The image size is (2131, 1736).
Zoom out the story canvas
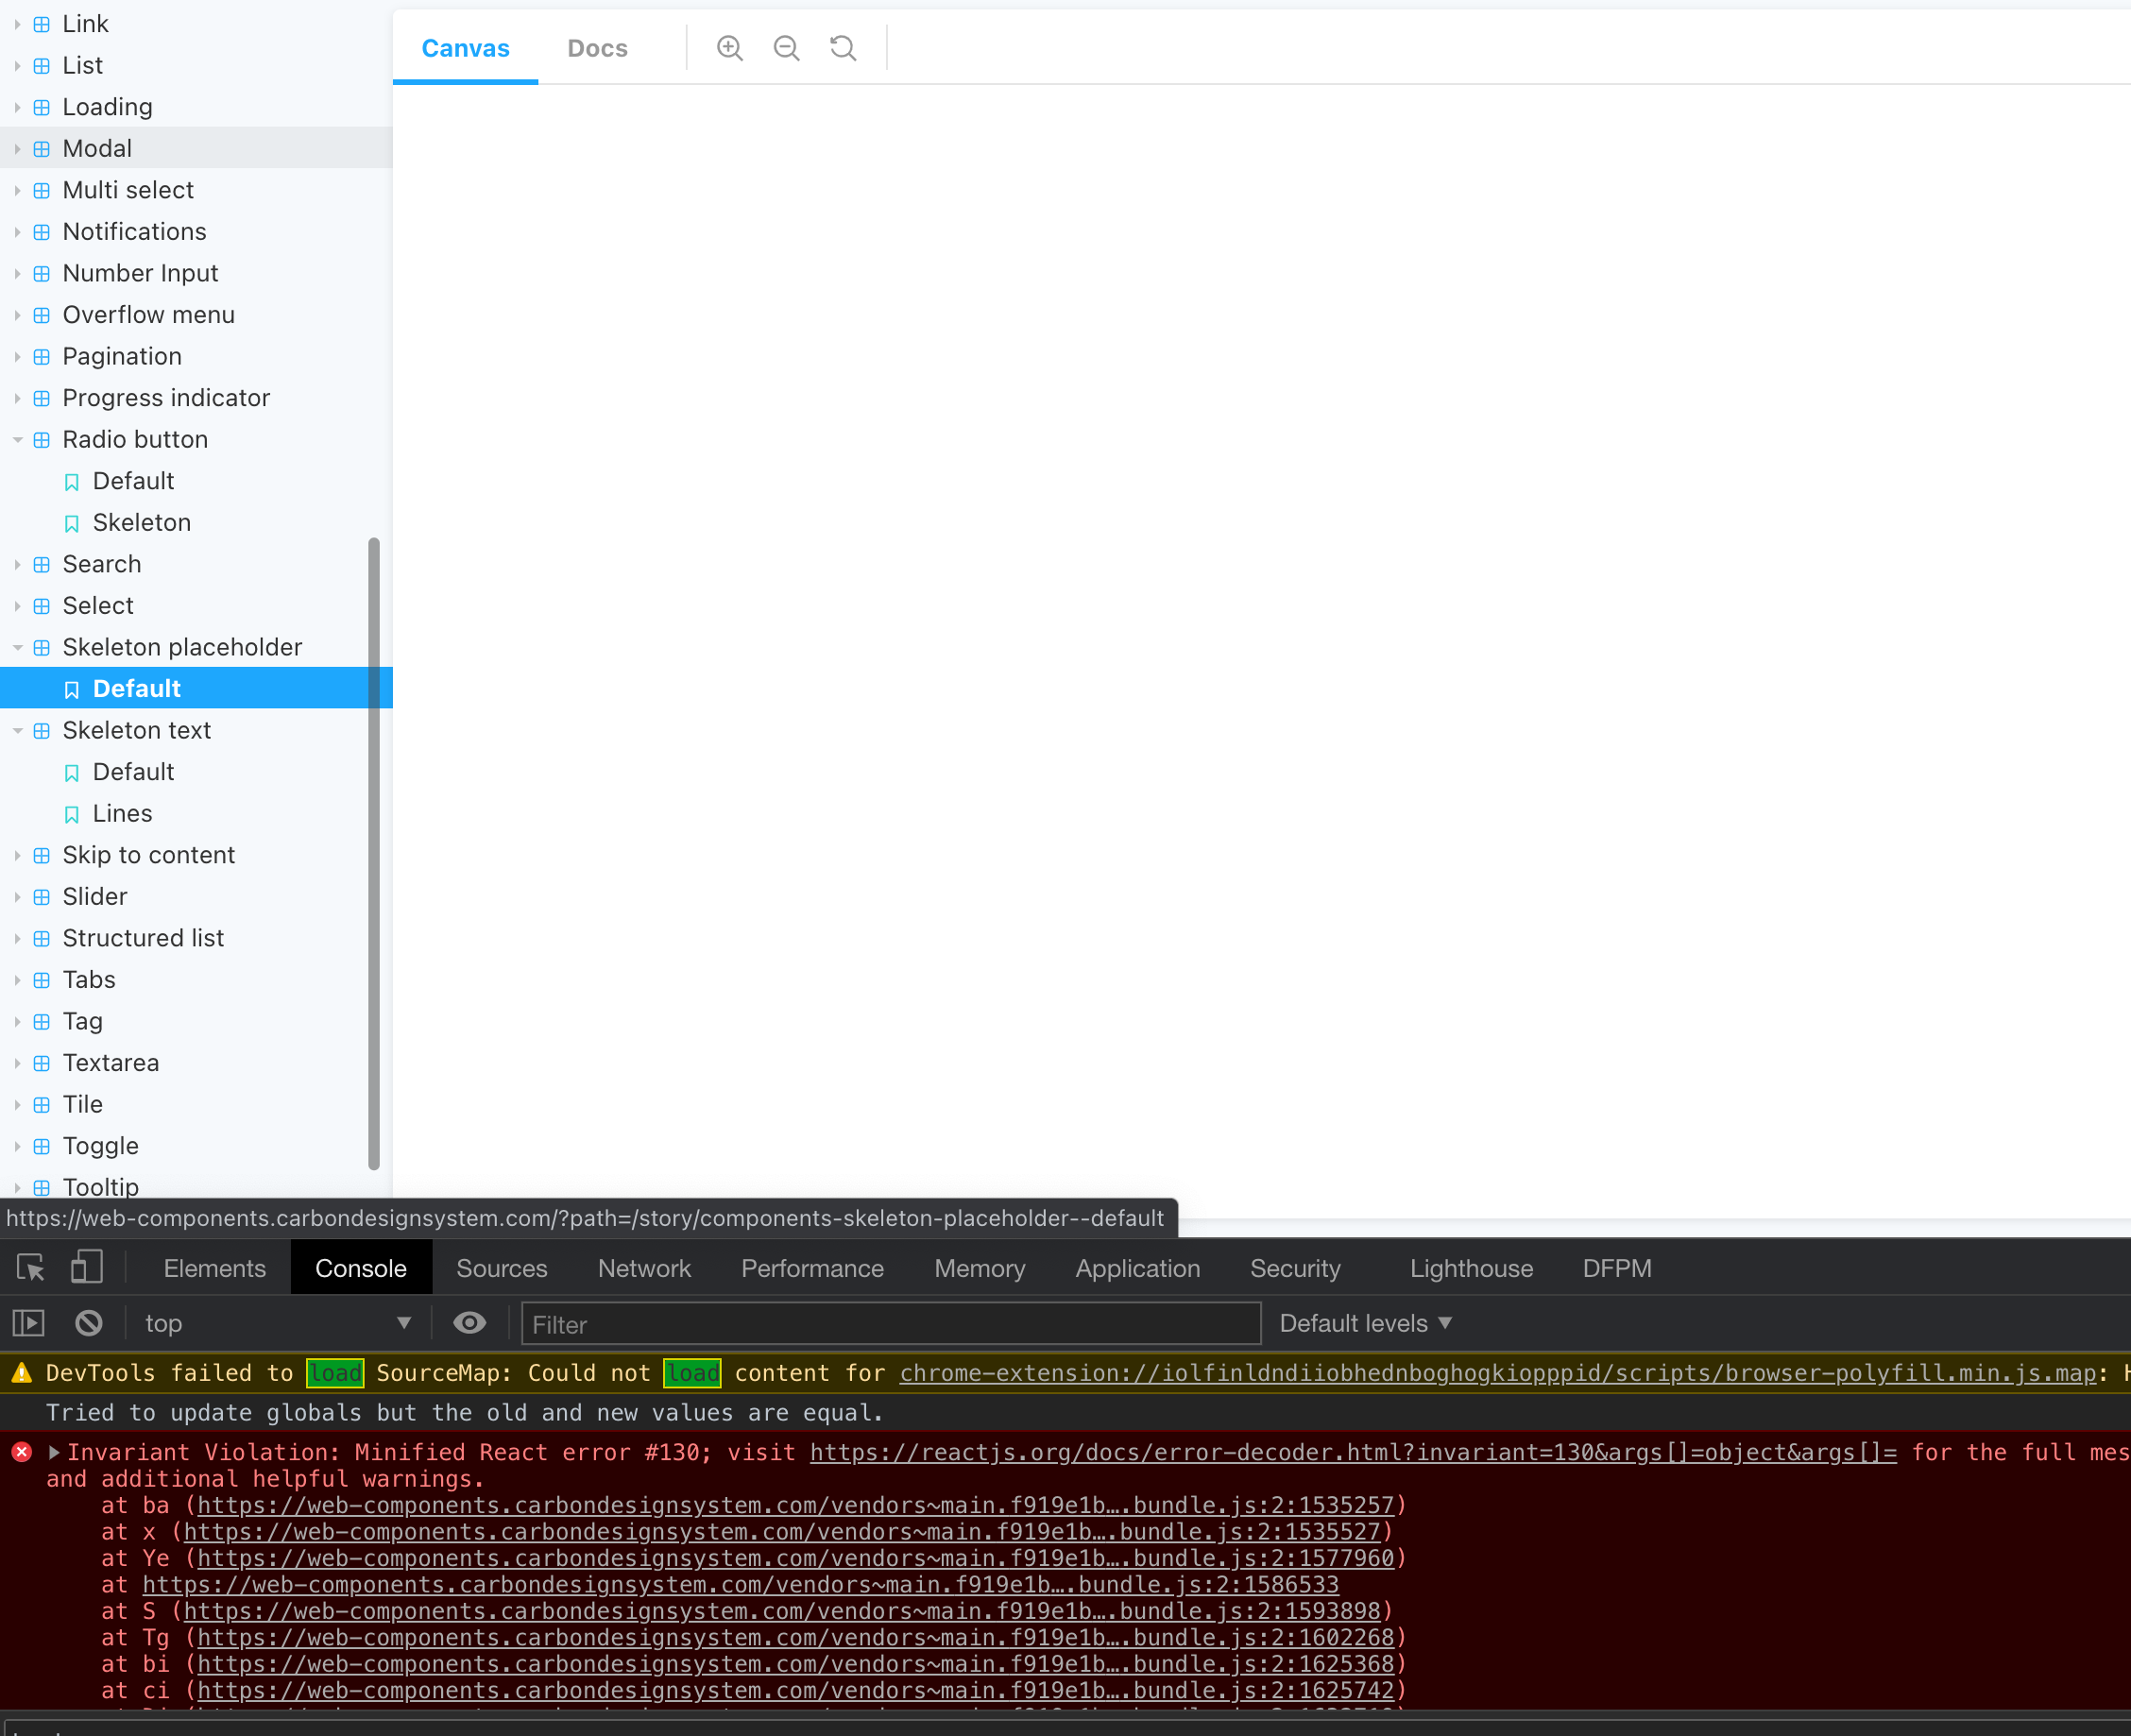click(786, 47)
